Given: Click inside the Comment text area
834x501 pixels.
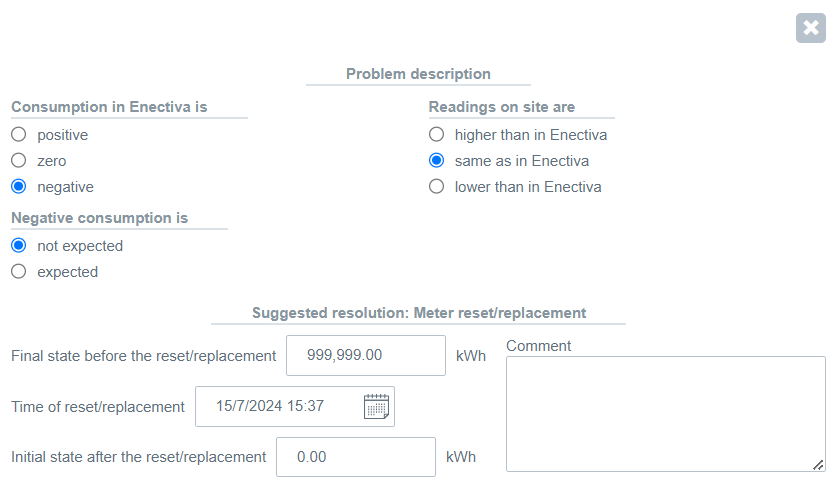Looking at the screenshot, I should pos(665,412).
